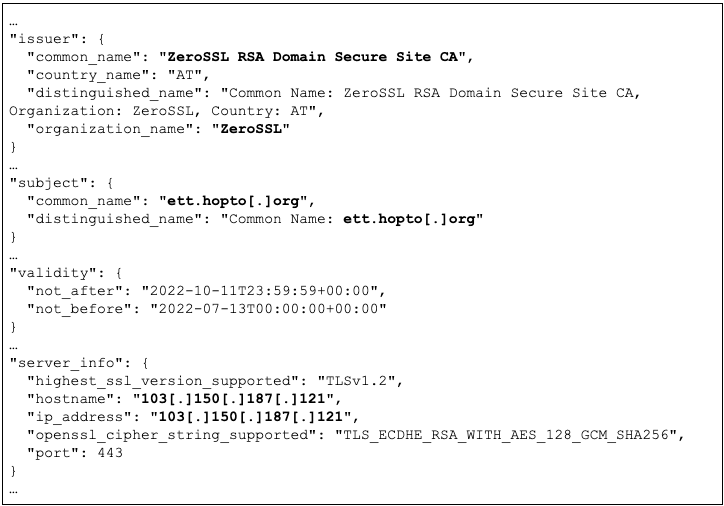Click the "subject" key

click(46, 182)
